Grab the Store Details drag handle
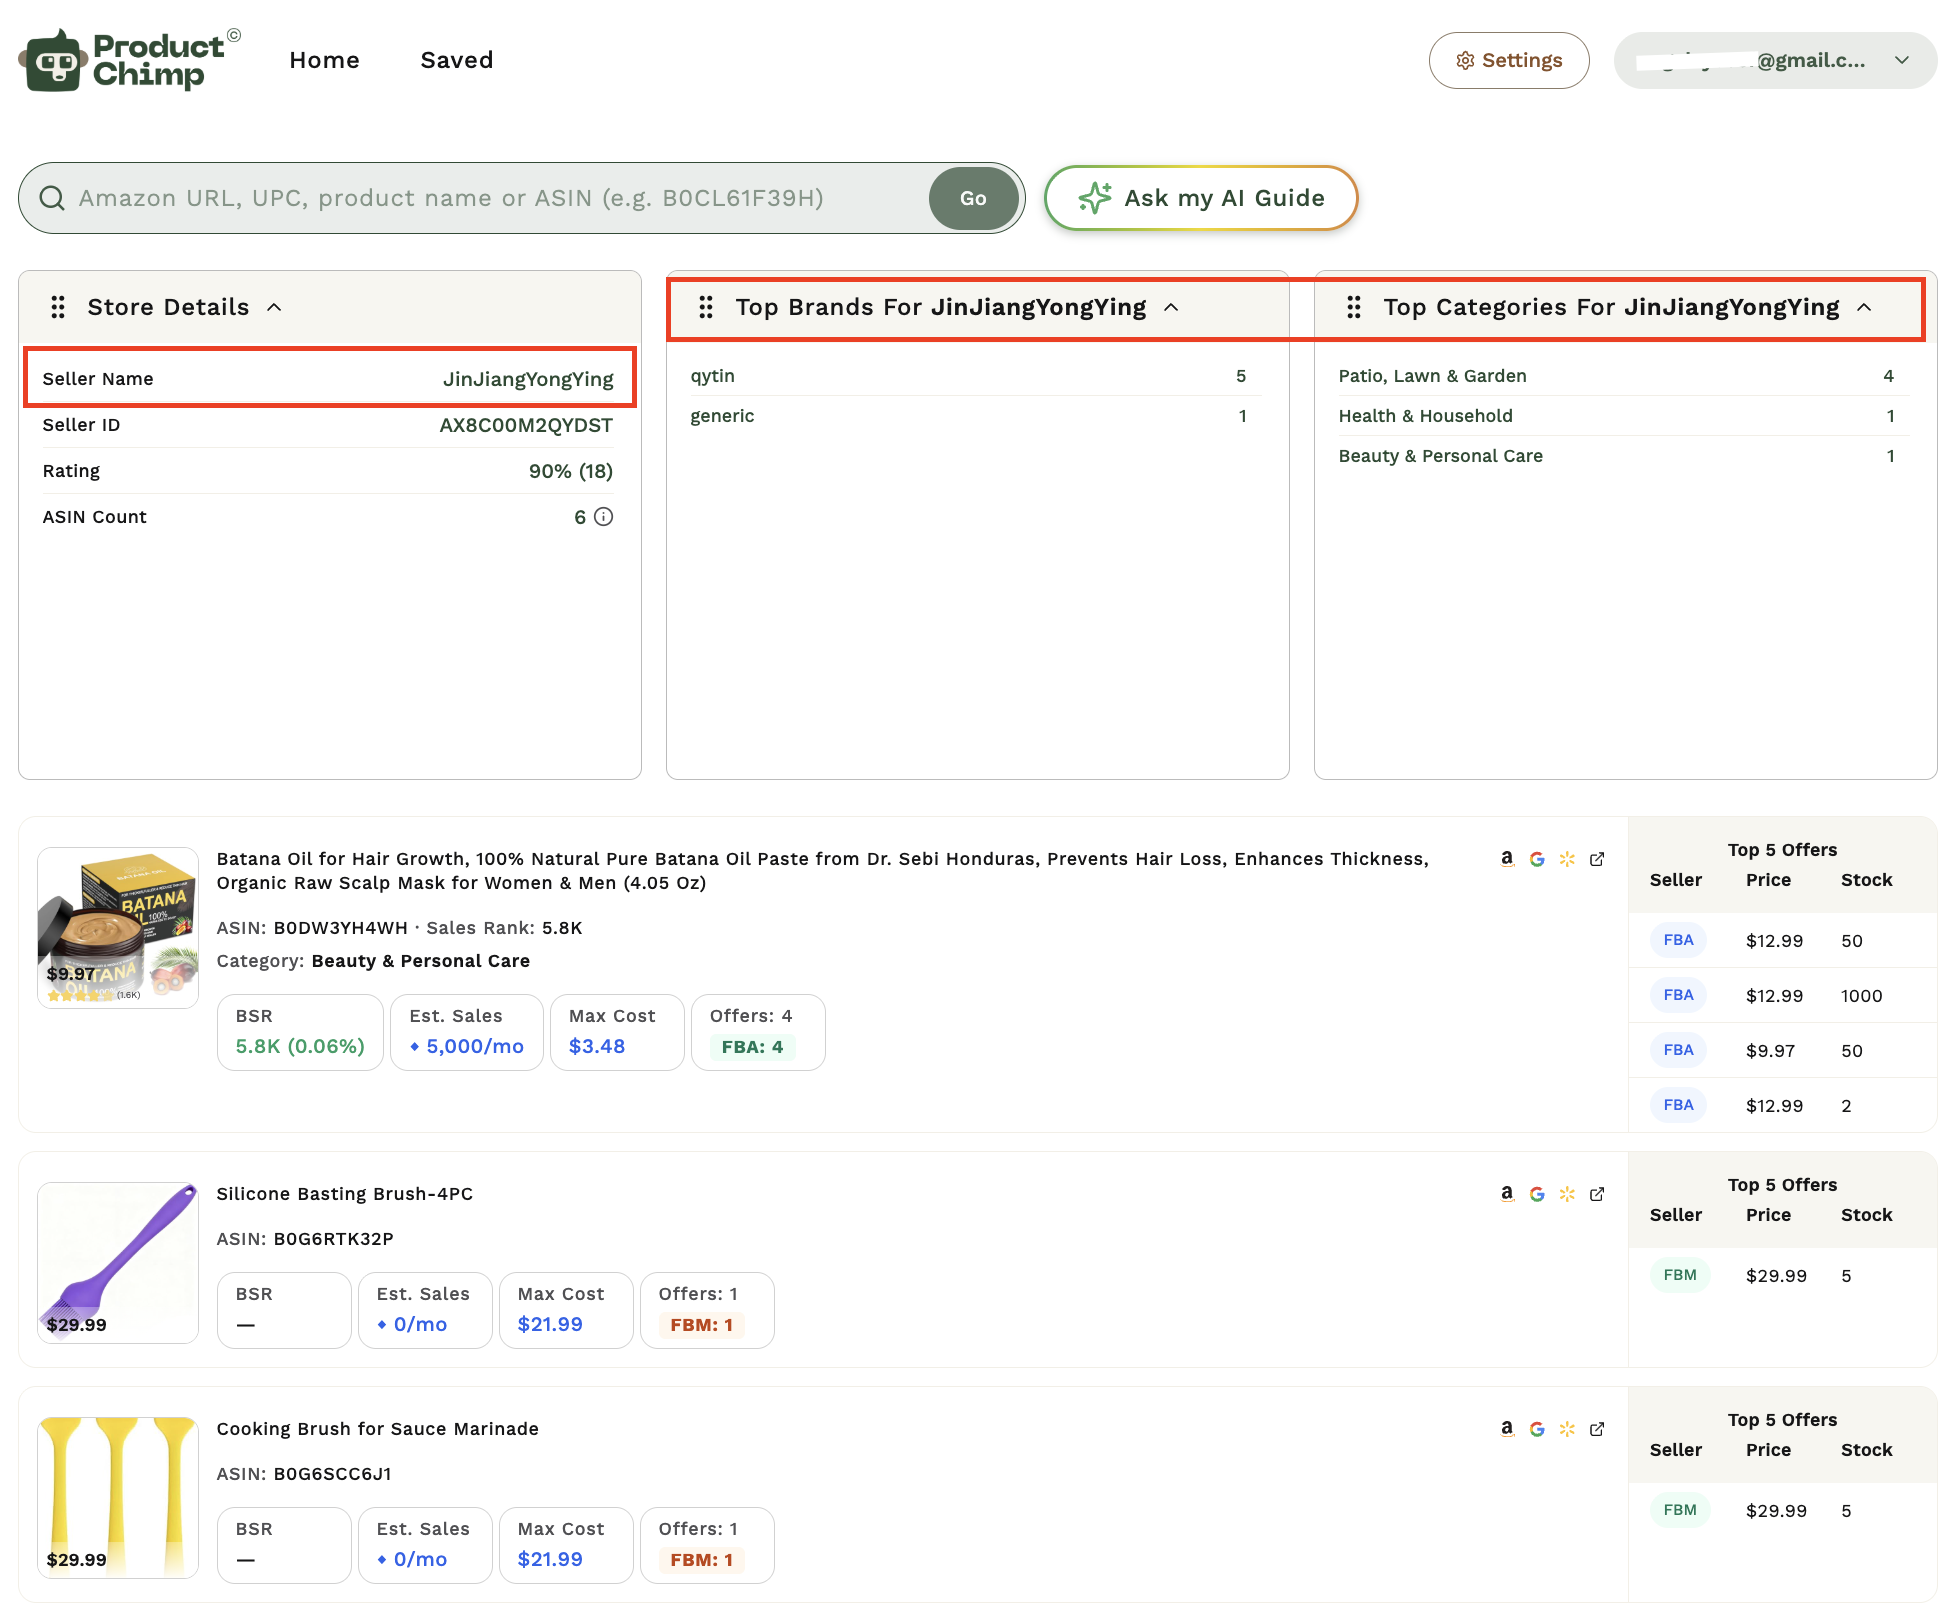This screenshot has width=1954, height=1618. pyautogui.click(x=58, y=307)
